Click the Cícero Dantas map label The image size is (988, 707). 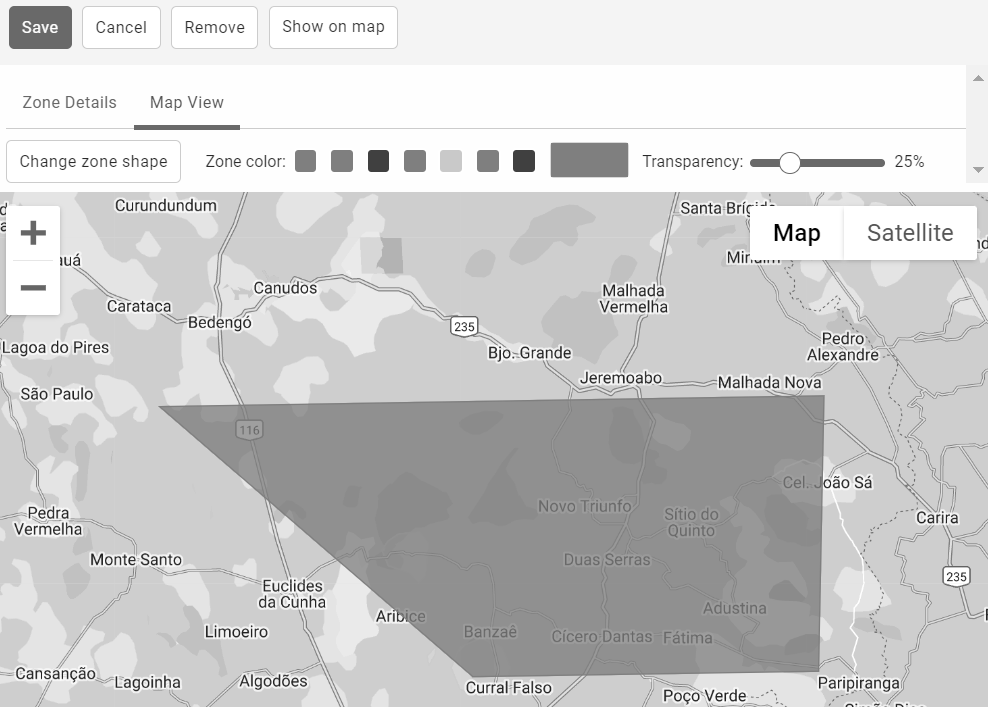coord(602,636)
